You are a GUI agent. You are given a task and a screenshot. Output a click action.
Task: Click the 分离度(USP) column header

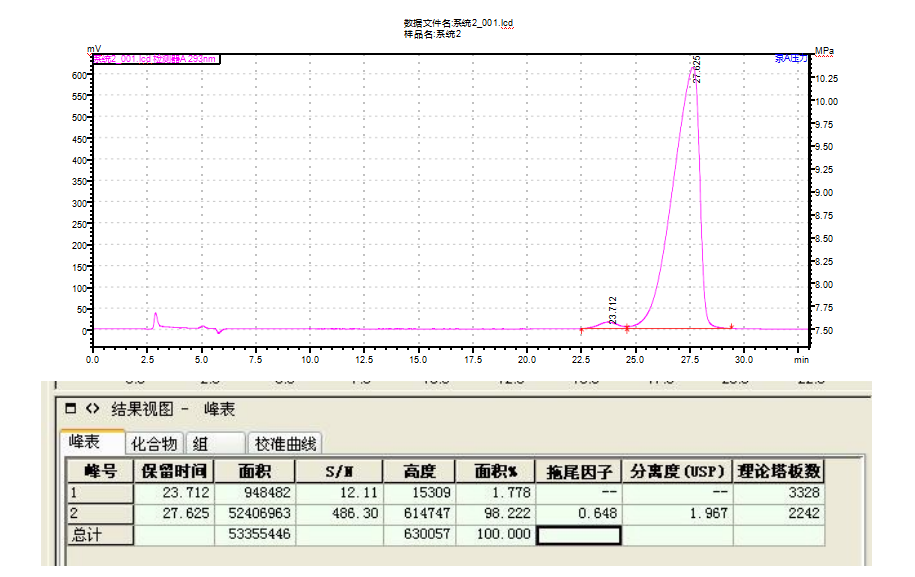pyautogui.click(x=677, y=471)
